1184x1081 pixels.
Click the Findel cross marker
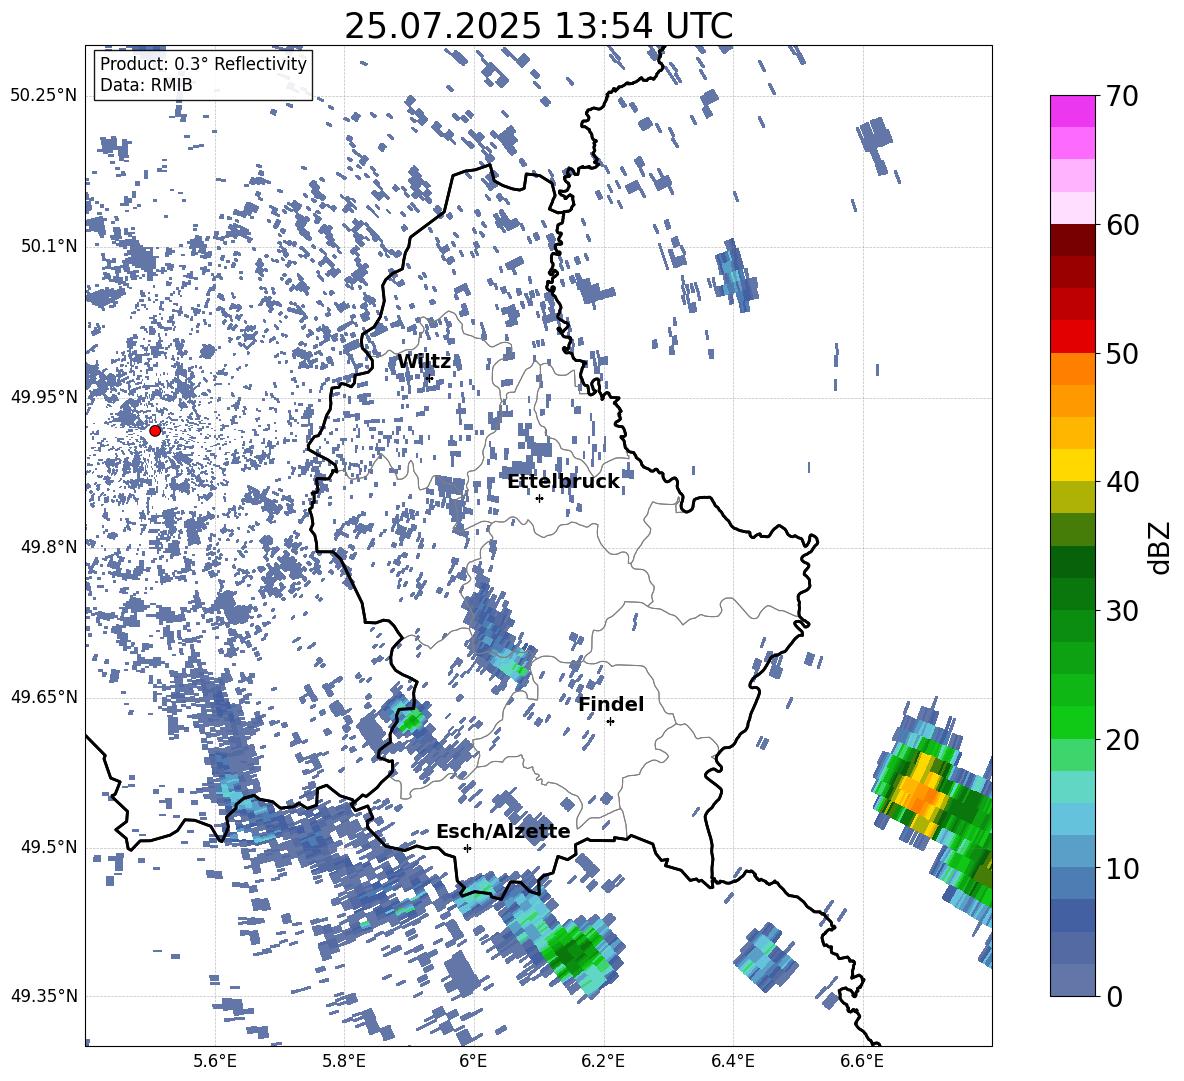(610, 722)
